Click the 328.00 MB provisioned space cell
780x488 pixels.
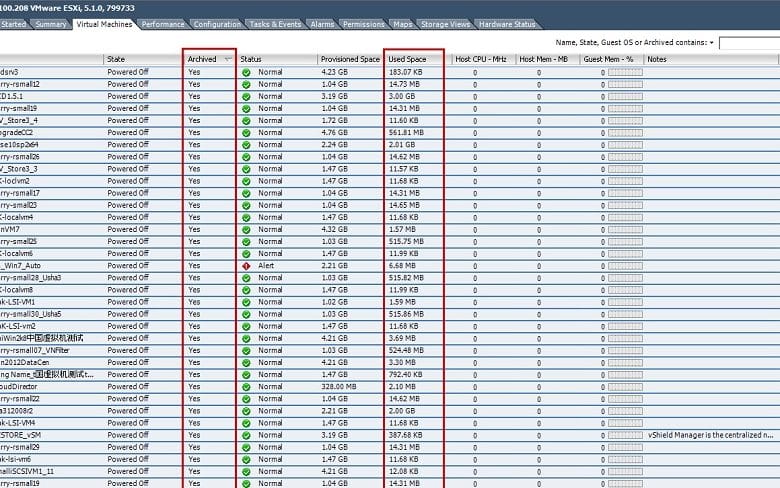[x=340, y=387]
